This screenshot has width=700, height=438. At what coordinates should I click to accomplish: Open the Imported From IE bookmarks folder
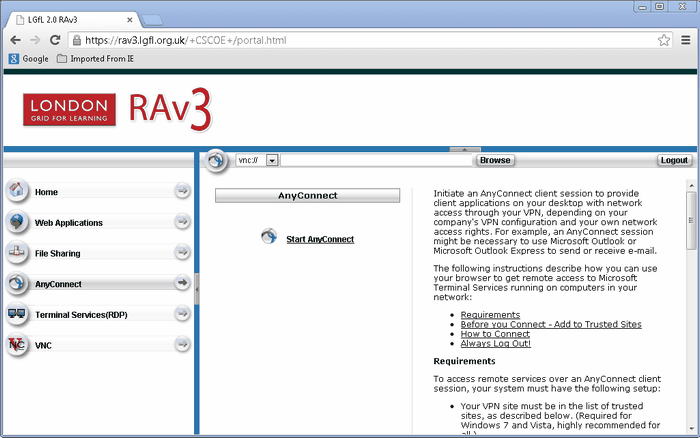click(x=95, y=58)
